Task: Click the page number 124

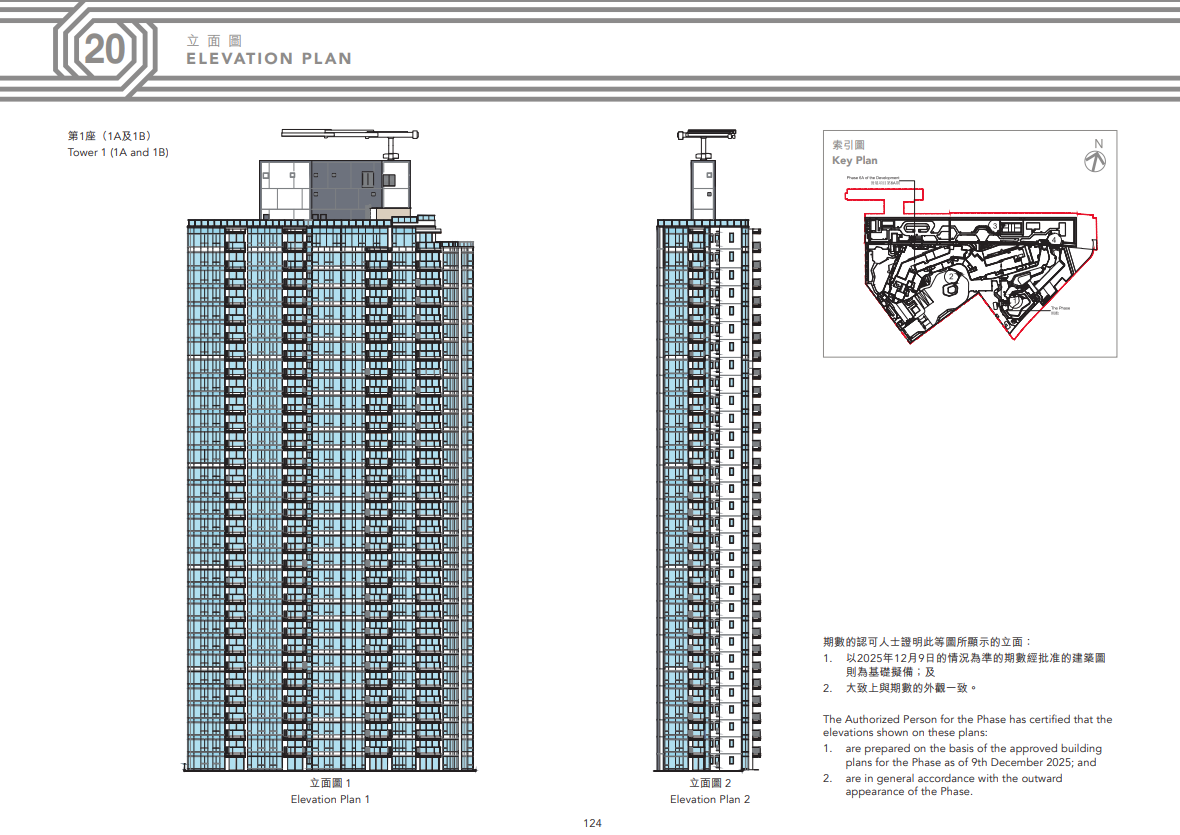Action: coord(592,823)
